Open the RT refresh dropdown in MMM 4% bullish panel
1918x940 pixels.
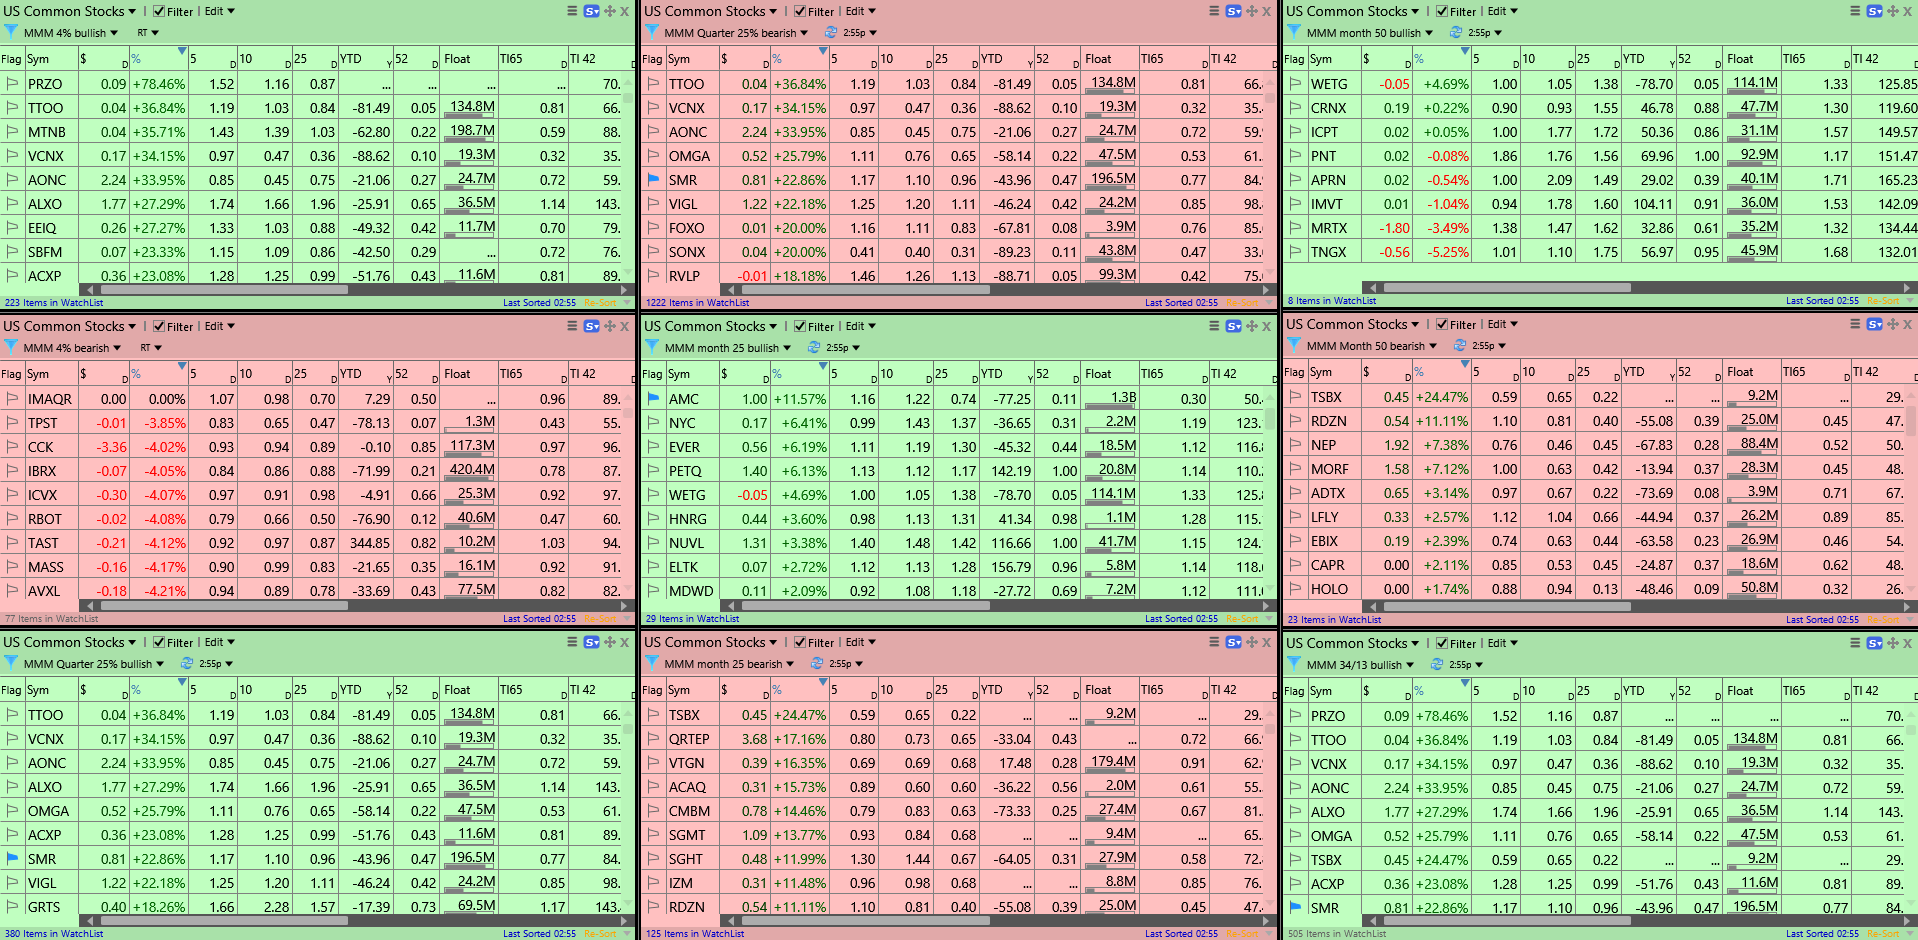(x=148, y=33)
